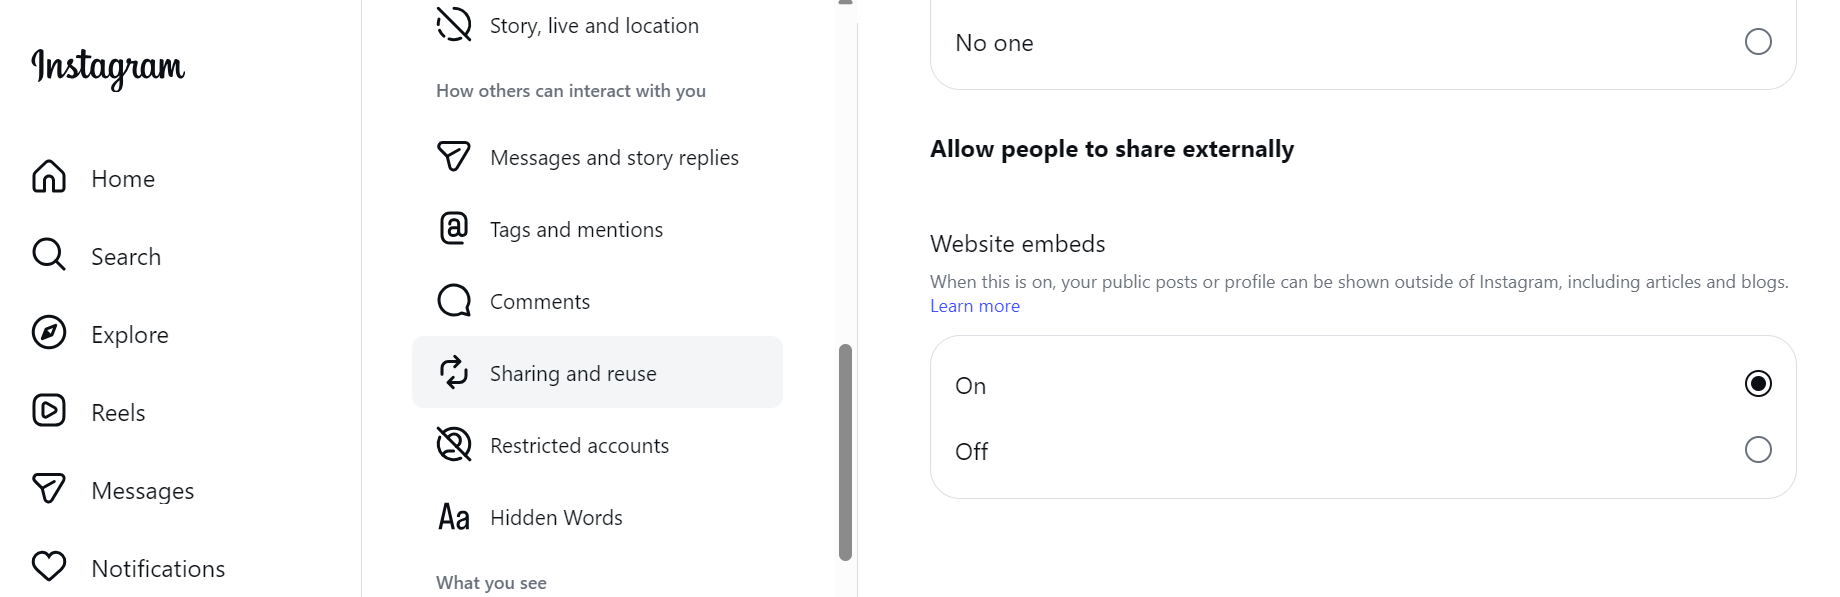Open Restricted accounts settings
1840x597 pixels.
[579, 445]
